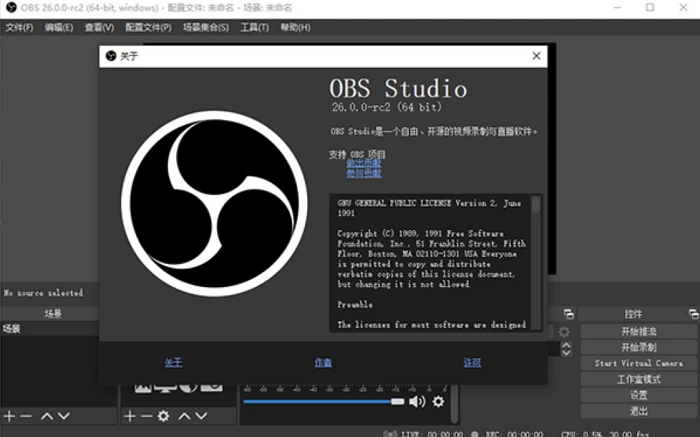Add a source with the plus icon
This screenshot has width=700, height=437.
(129, 416)
